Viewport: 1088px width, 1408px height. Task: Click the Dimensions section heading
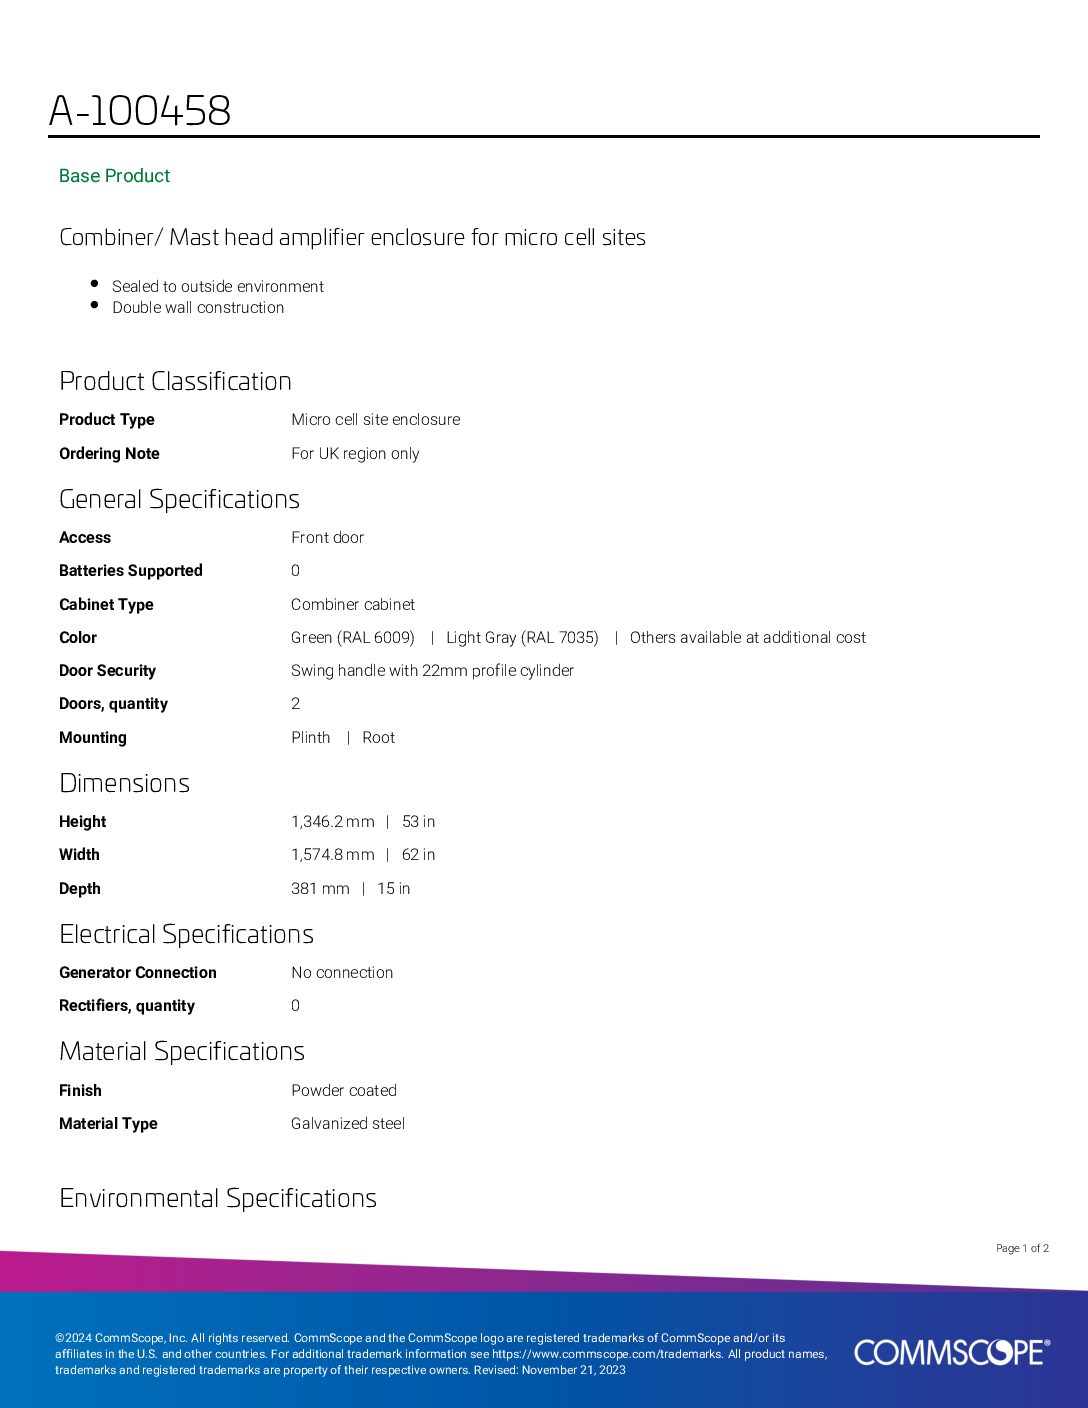tap(124, 783)
